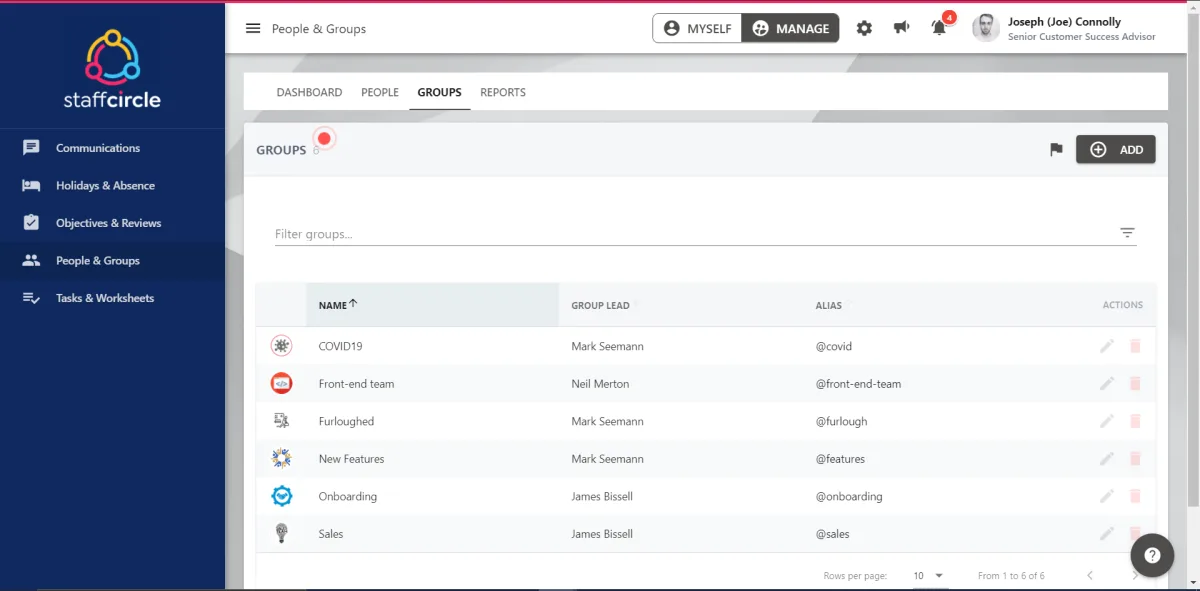Viewport: 1200px width, 591px height.
Task: Click the @onboarding alias
Action: point(849,496)
